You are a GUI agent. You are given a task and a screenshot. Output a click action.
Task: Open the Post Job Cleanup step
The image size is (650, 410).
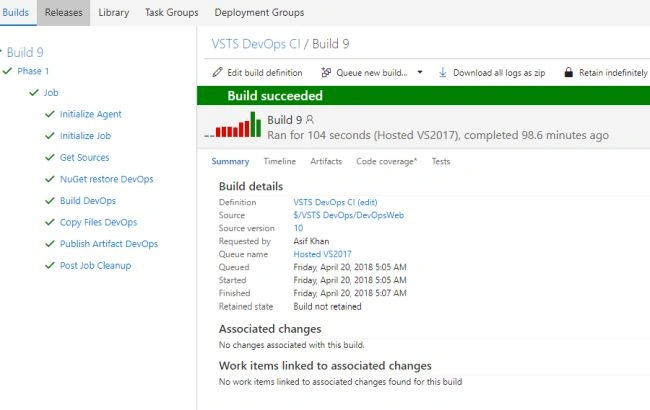[95, 265]
